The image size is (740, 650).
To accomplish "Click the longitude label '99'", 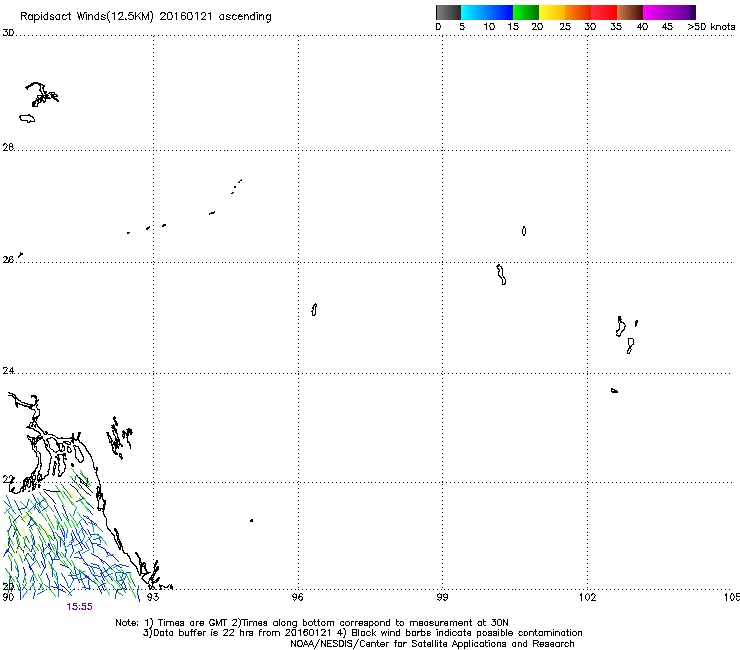I will [442, 597].
